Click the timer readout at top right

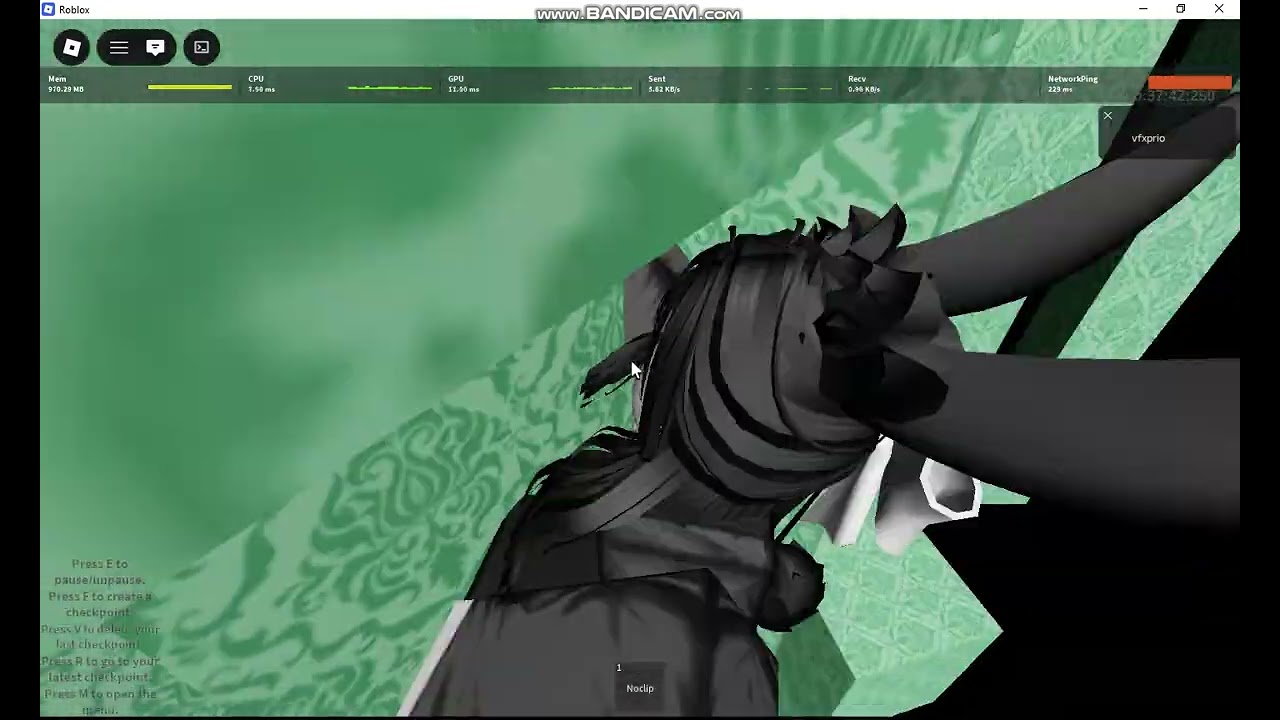pos(1177,96)
